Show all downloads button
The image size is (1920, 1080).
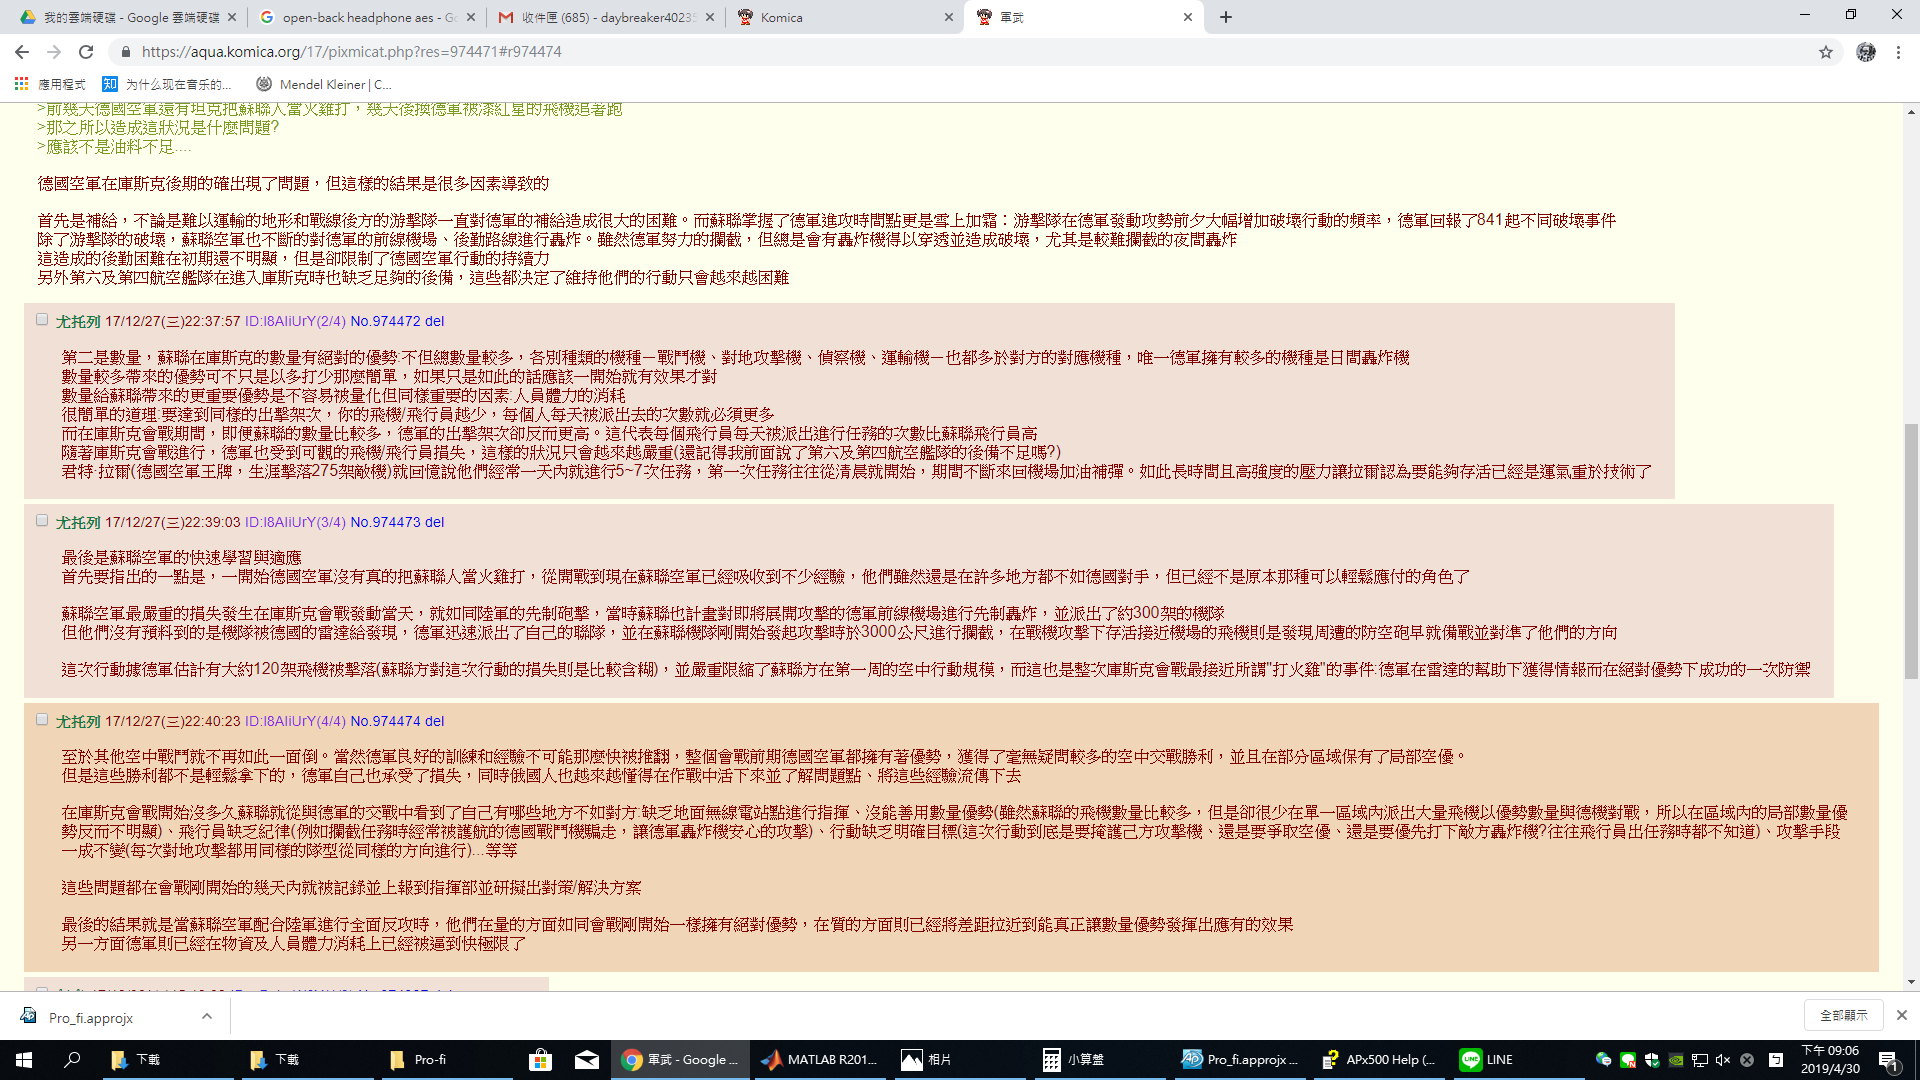pyautogui.click(x=1843, y=1015)
